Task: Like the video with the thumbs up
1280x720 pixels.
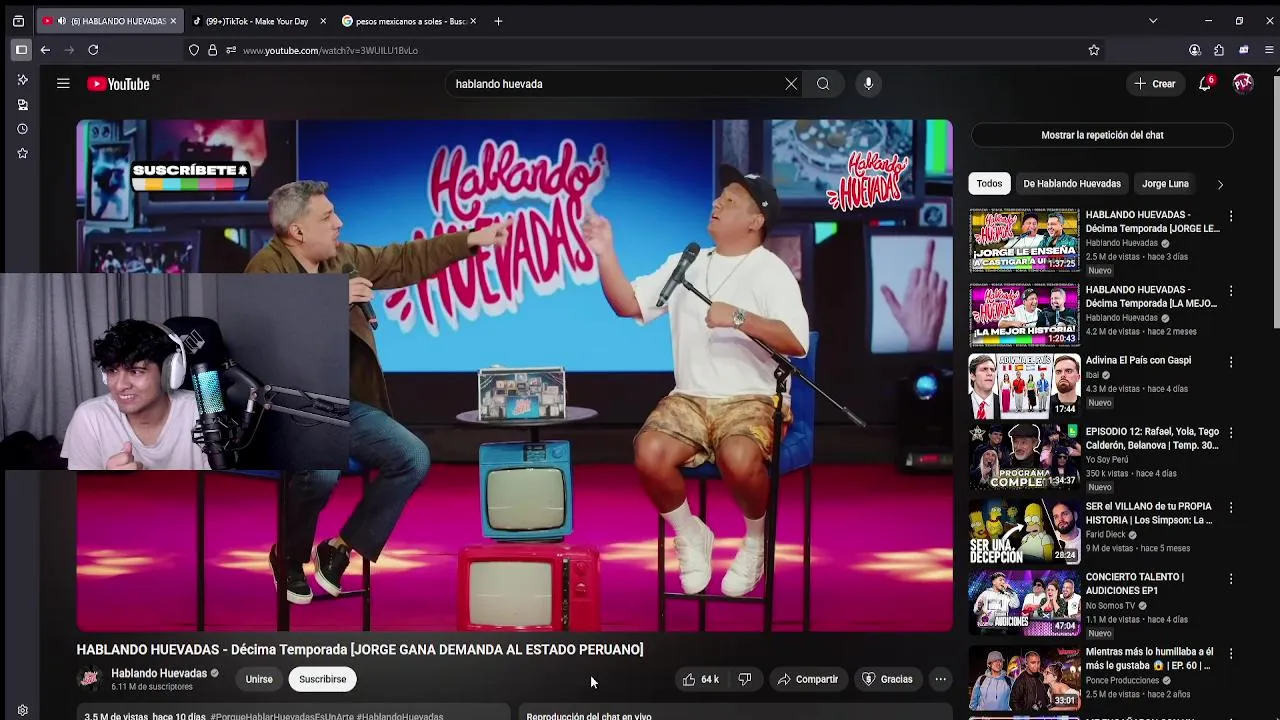Action: click(700, 679)
